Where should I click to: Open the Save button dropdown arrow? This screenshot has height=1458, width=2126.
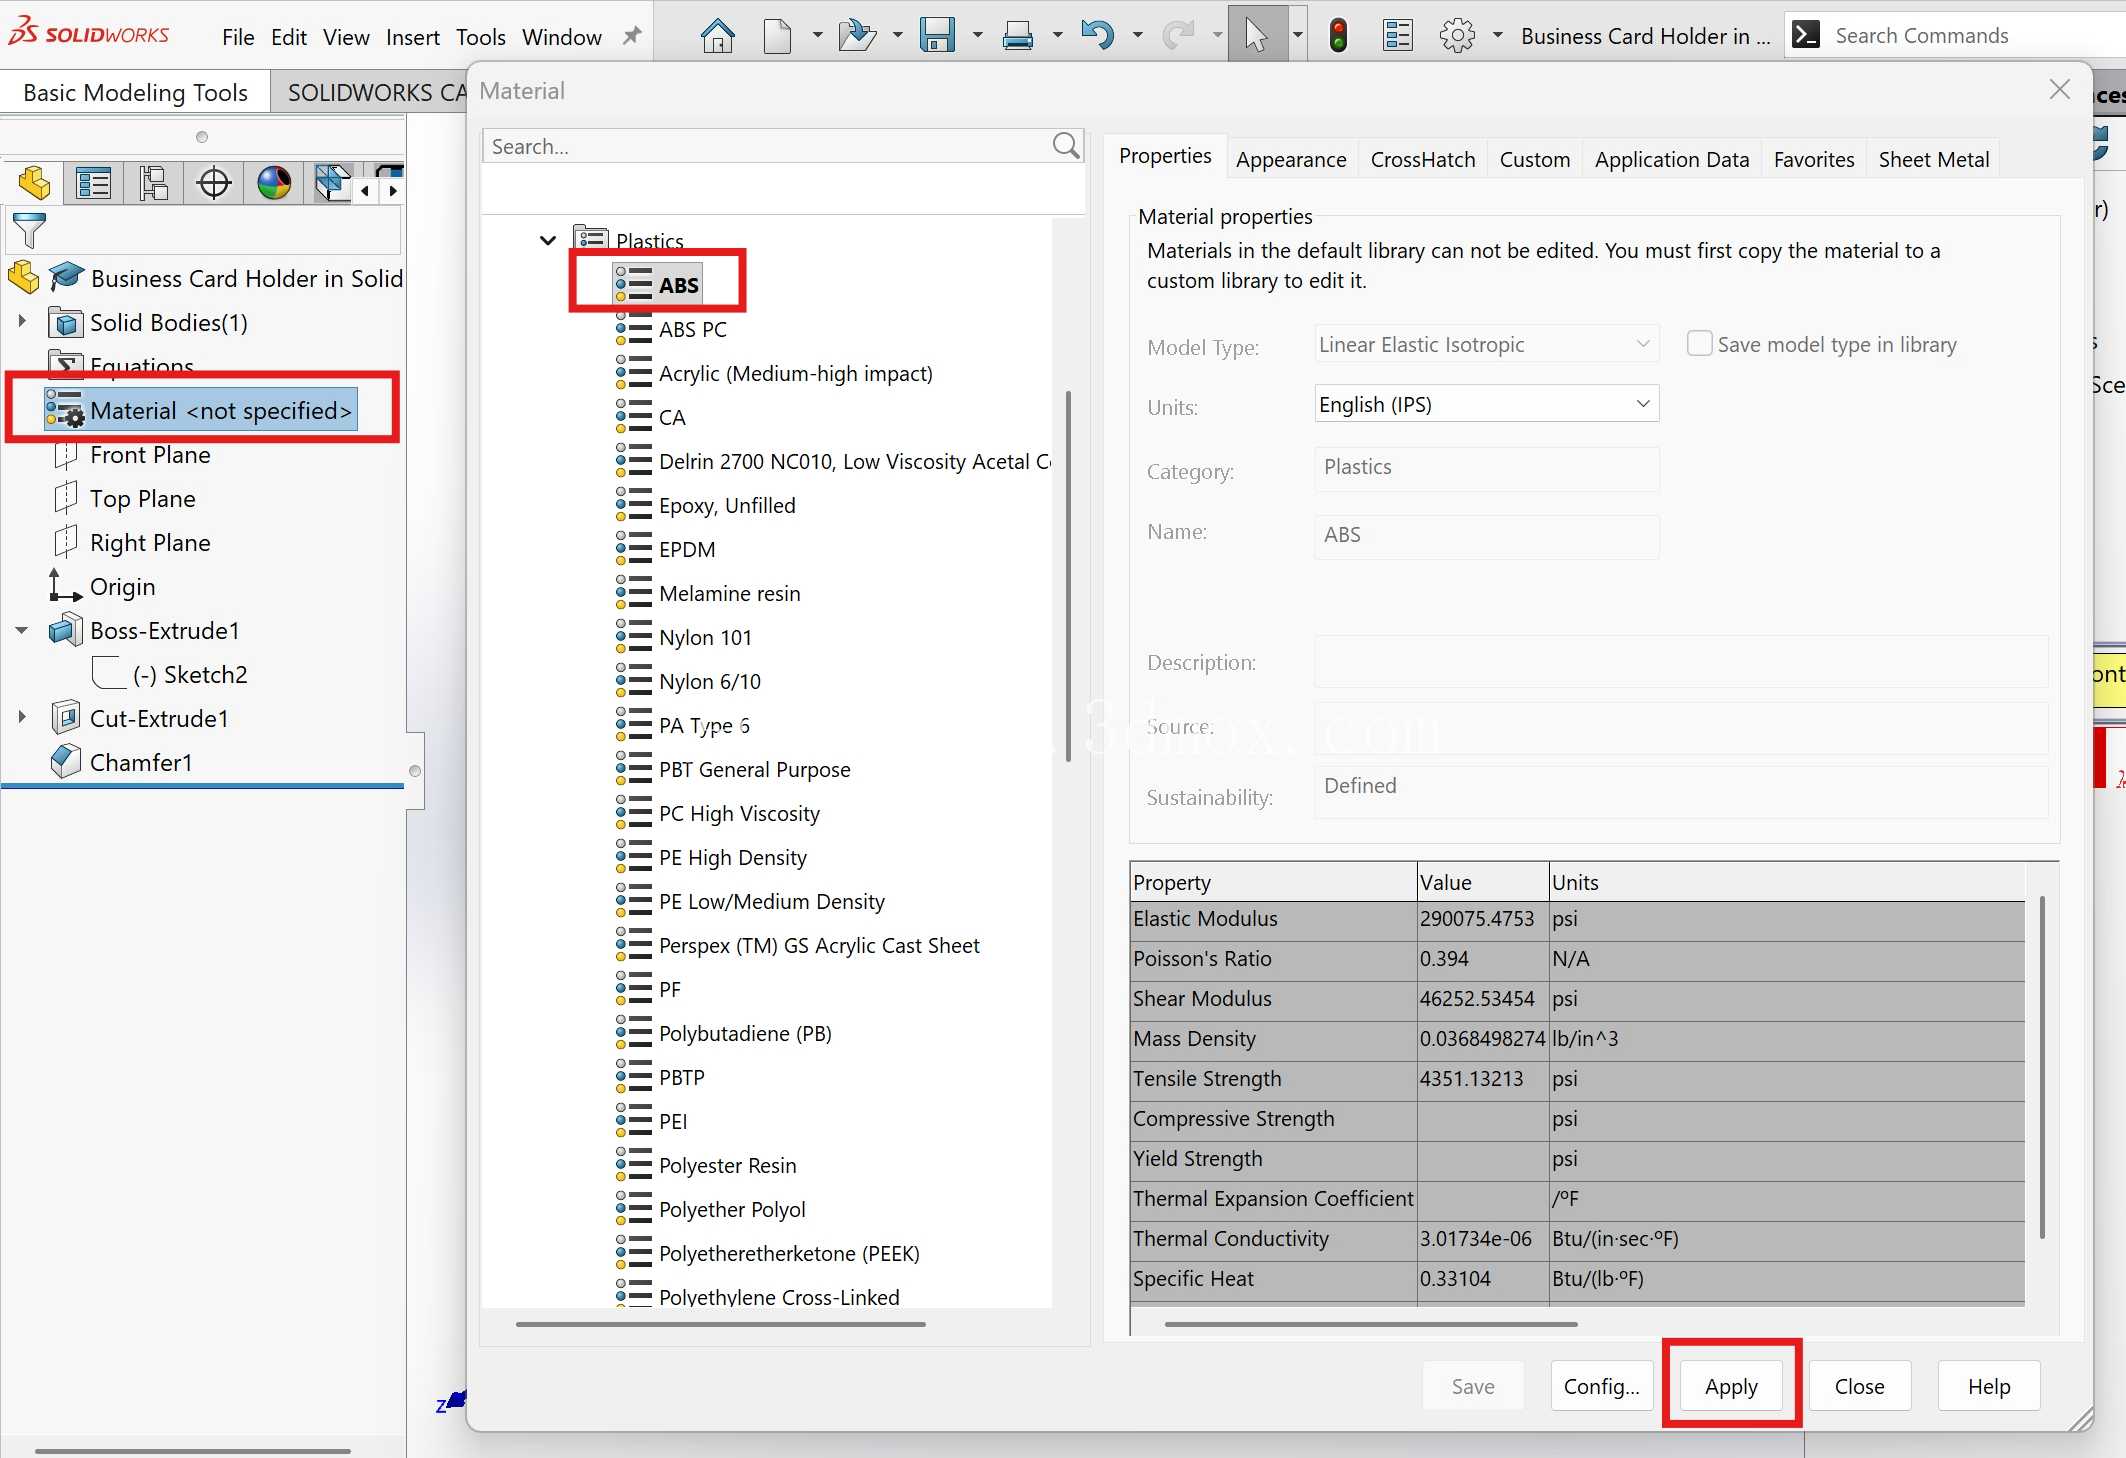click(x=977, y=36)
